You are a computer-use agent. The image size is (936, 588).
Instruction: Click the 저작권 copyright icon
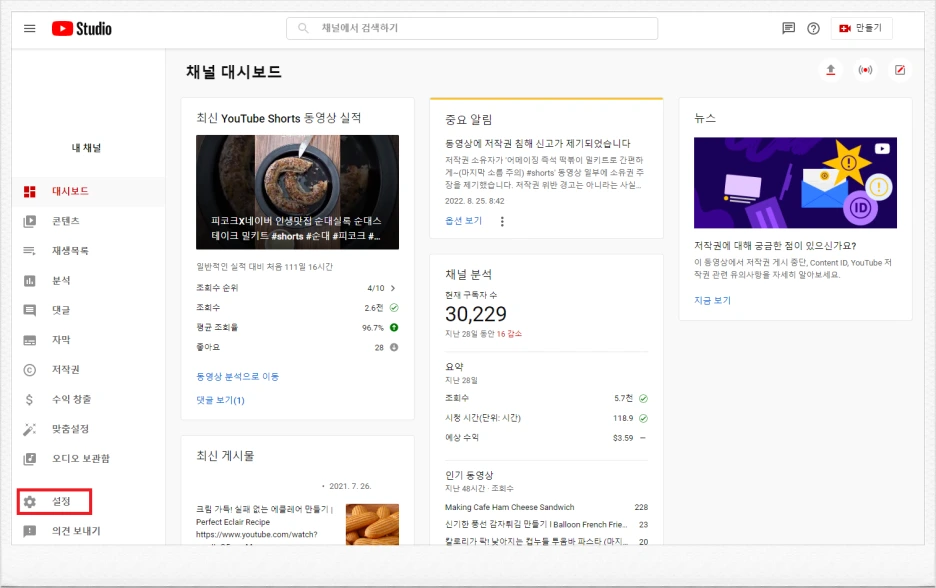[x=29, y=370]
